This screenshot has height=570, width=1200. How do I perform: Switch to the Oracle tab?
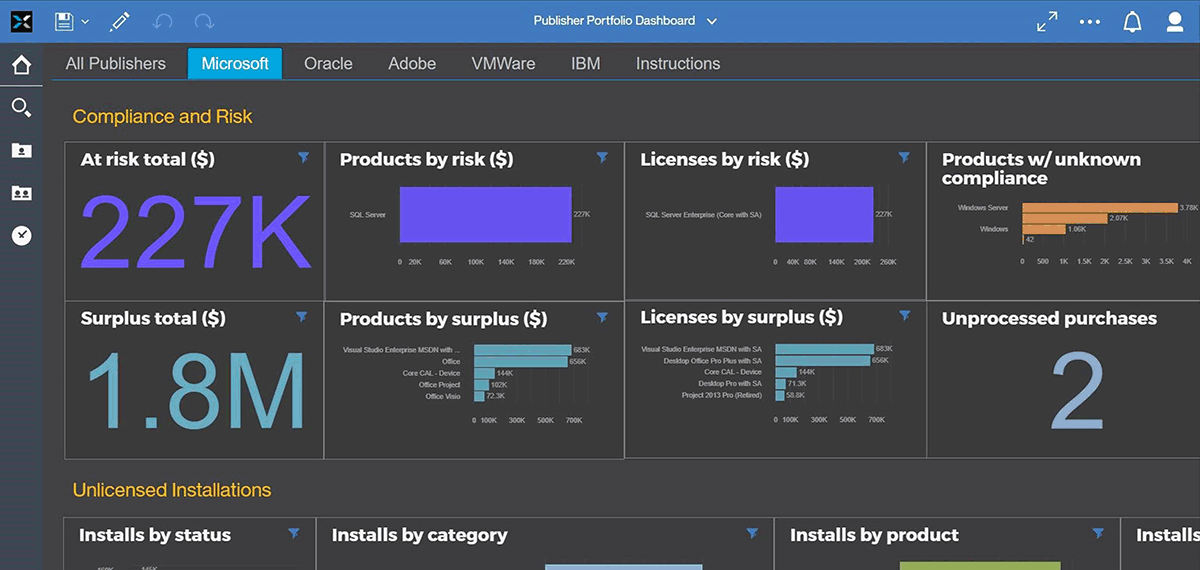pos(328,63)
